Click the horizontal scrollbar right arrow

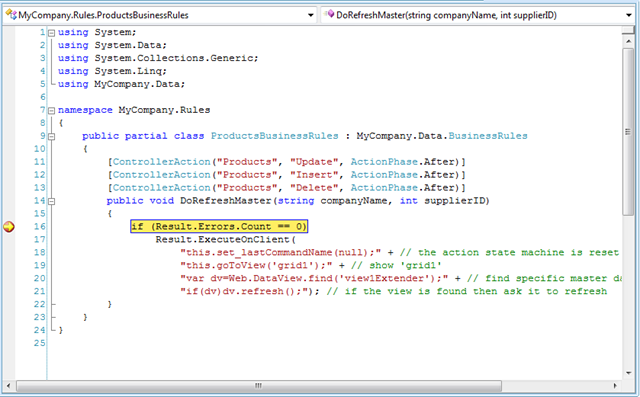tap(616, 386)
